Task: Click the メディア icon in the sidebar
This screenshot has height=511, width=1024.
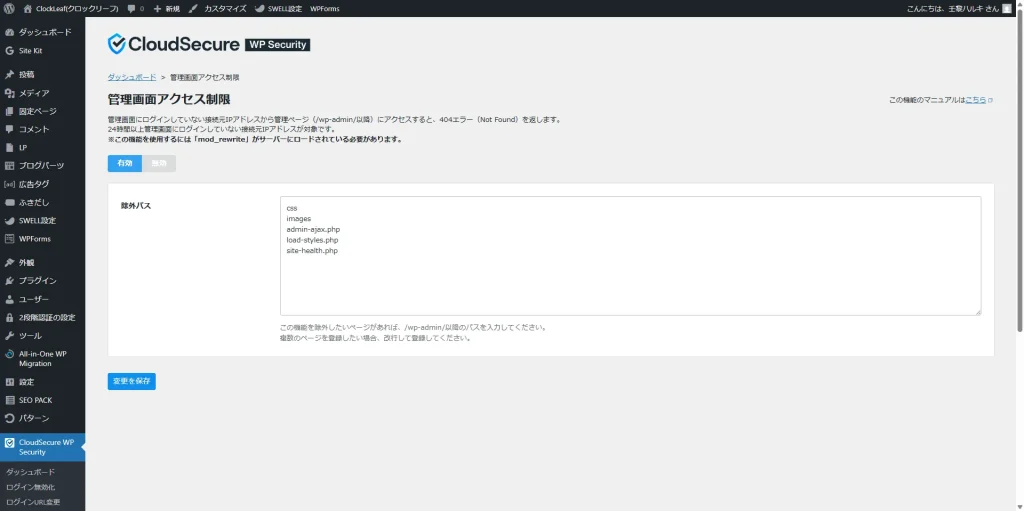Action: pos(9,93)
